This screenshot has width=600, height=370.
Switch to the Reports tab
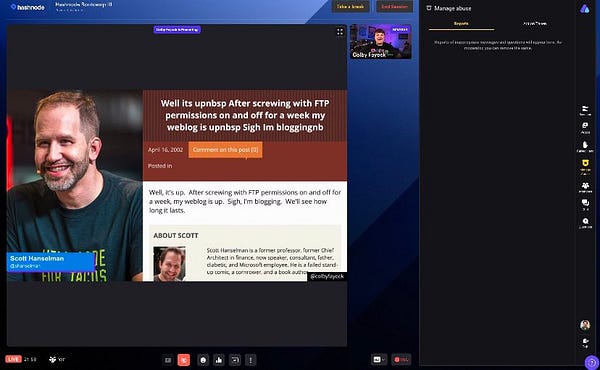461,24
